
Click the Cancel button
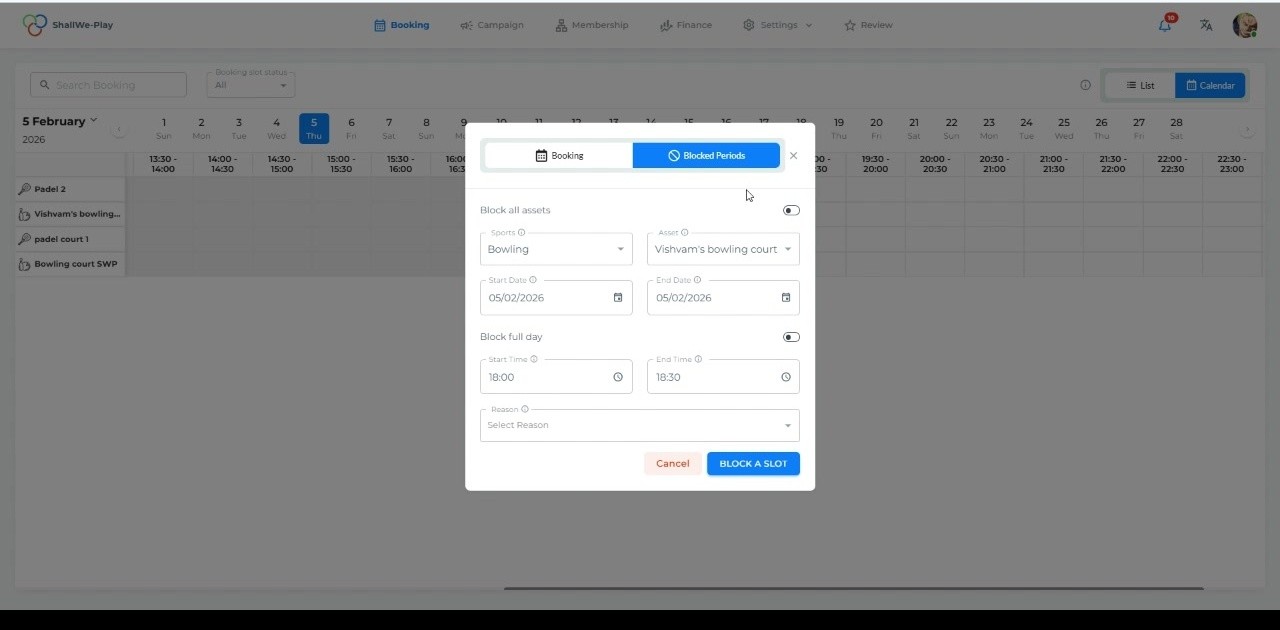click(x=672, y=463)
